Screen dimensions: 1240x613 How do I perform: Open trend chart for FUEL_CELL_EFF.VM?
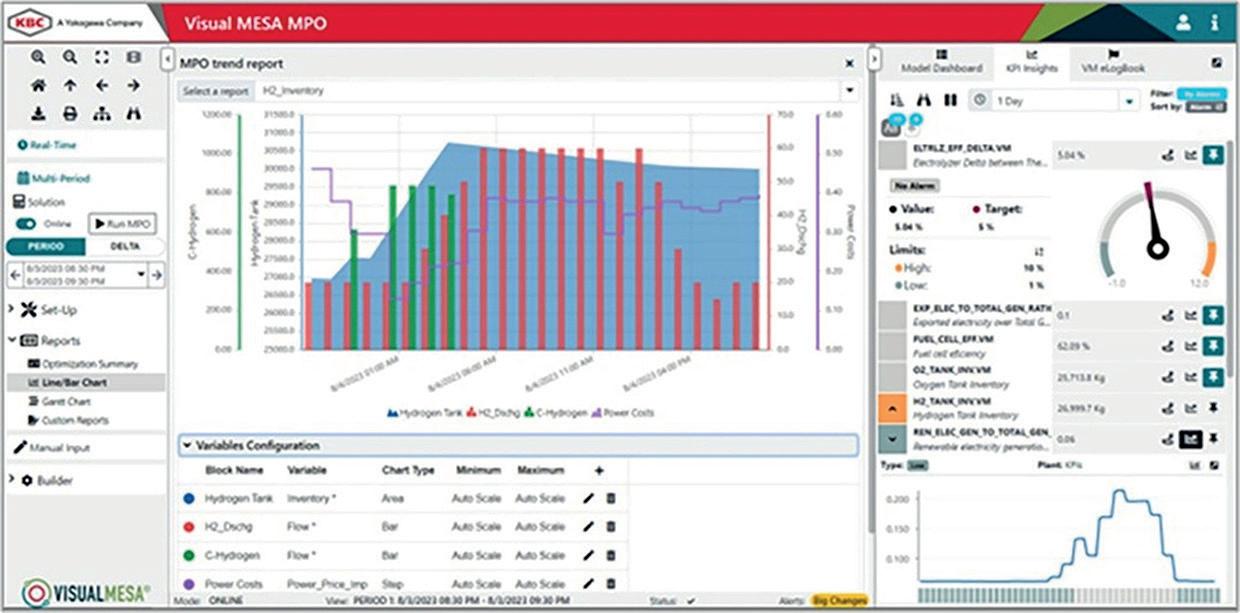pyautogui.click(x=1190, y=345)
